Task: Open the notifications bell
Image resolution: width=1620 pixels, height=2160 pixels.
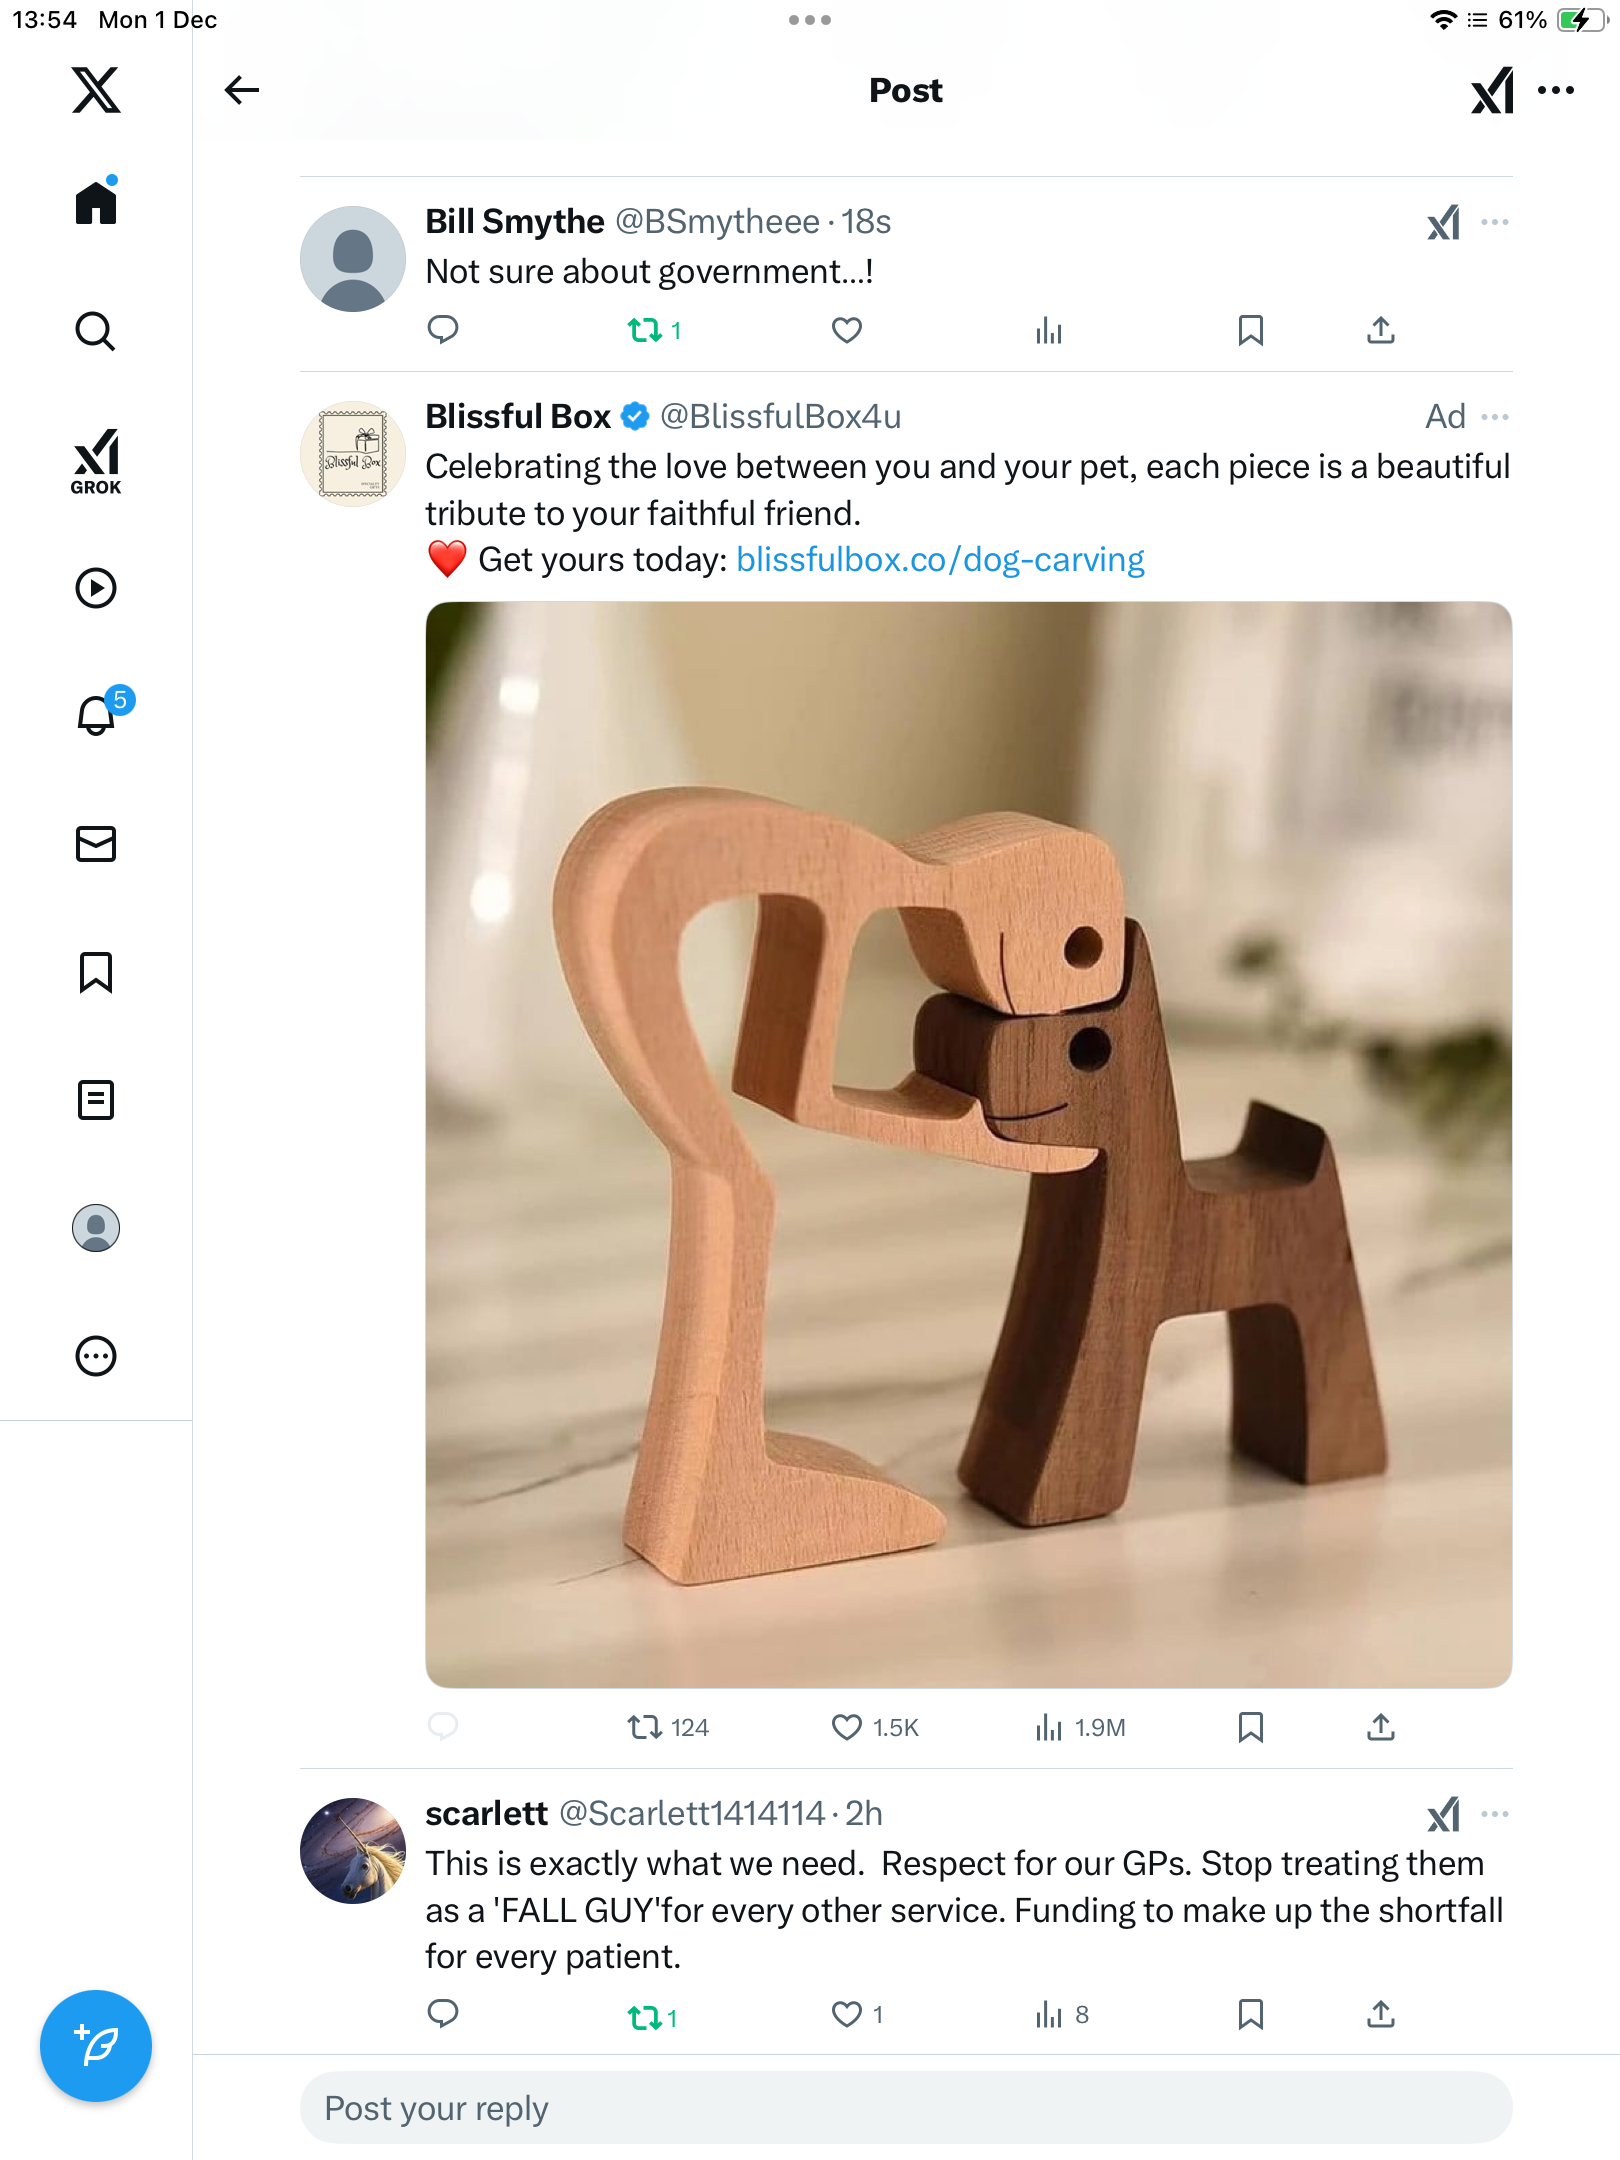Action: point(96,715)
